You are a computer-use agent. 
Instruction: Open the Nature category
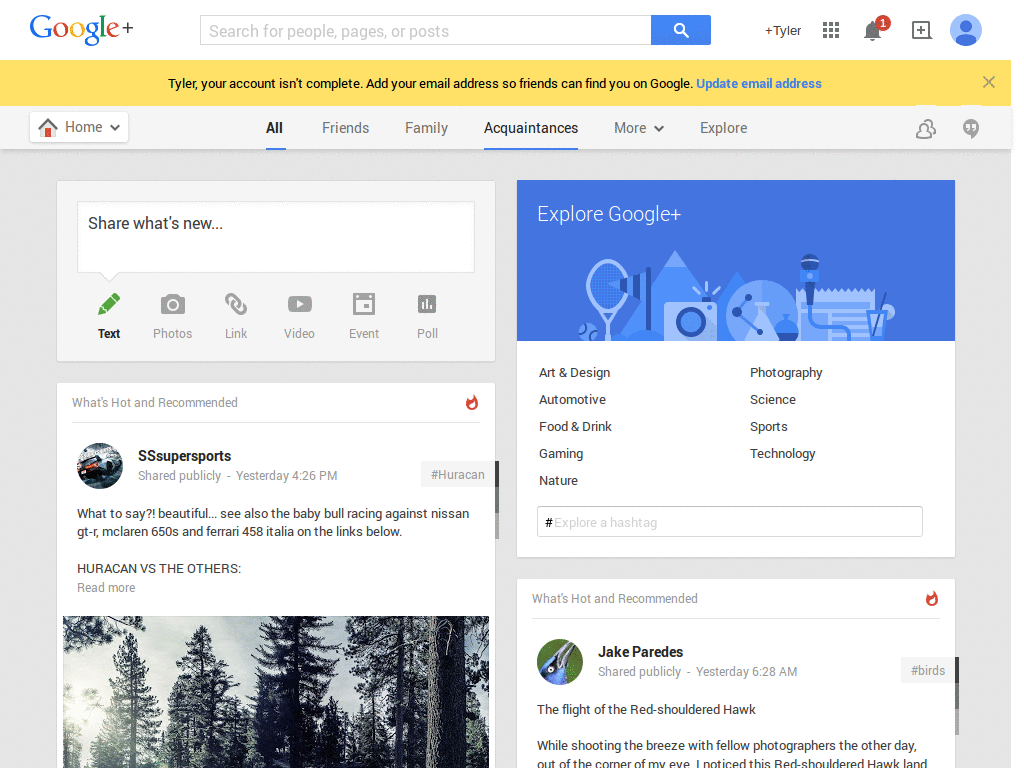pos(558,480)
